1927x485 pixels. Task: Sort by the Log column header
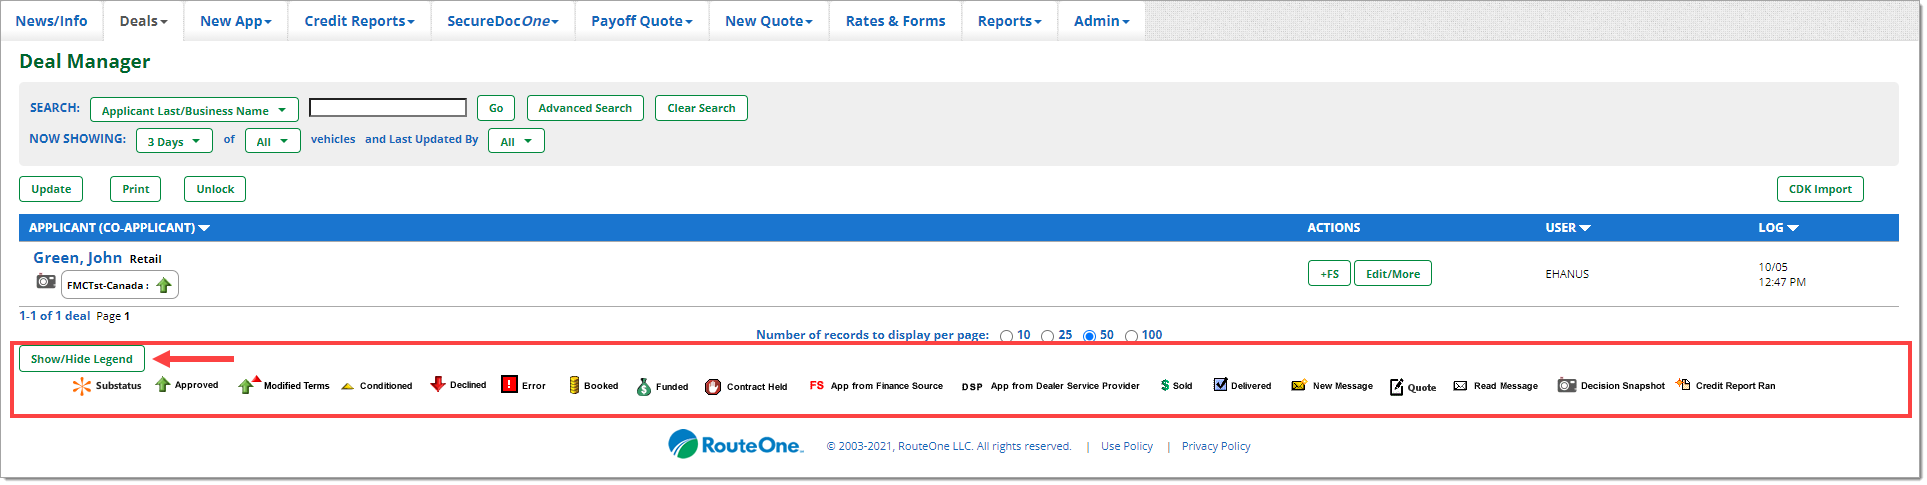[1778, 228]
